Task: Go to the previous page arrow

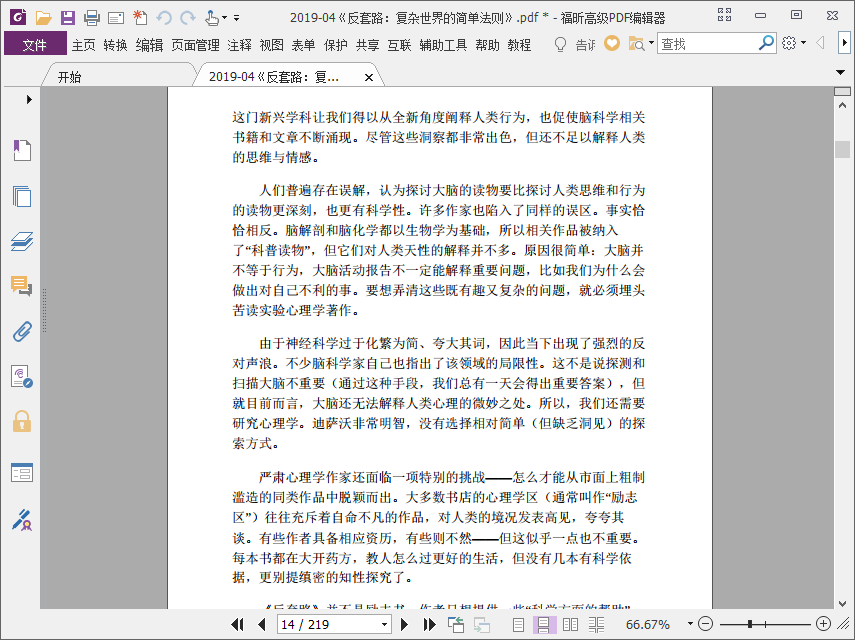Action: point(262,624)
